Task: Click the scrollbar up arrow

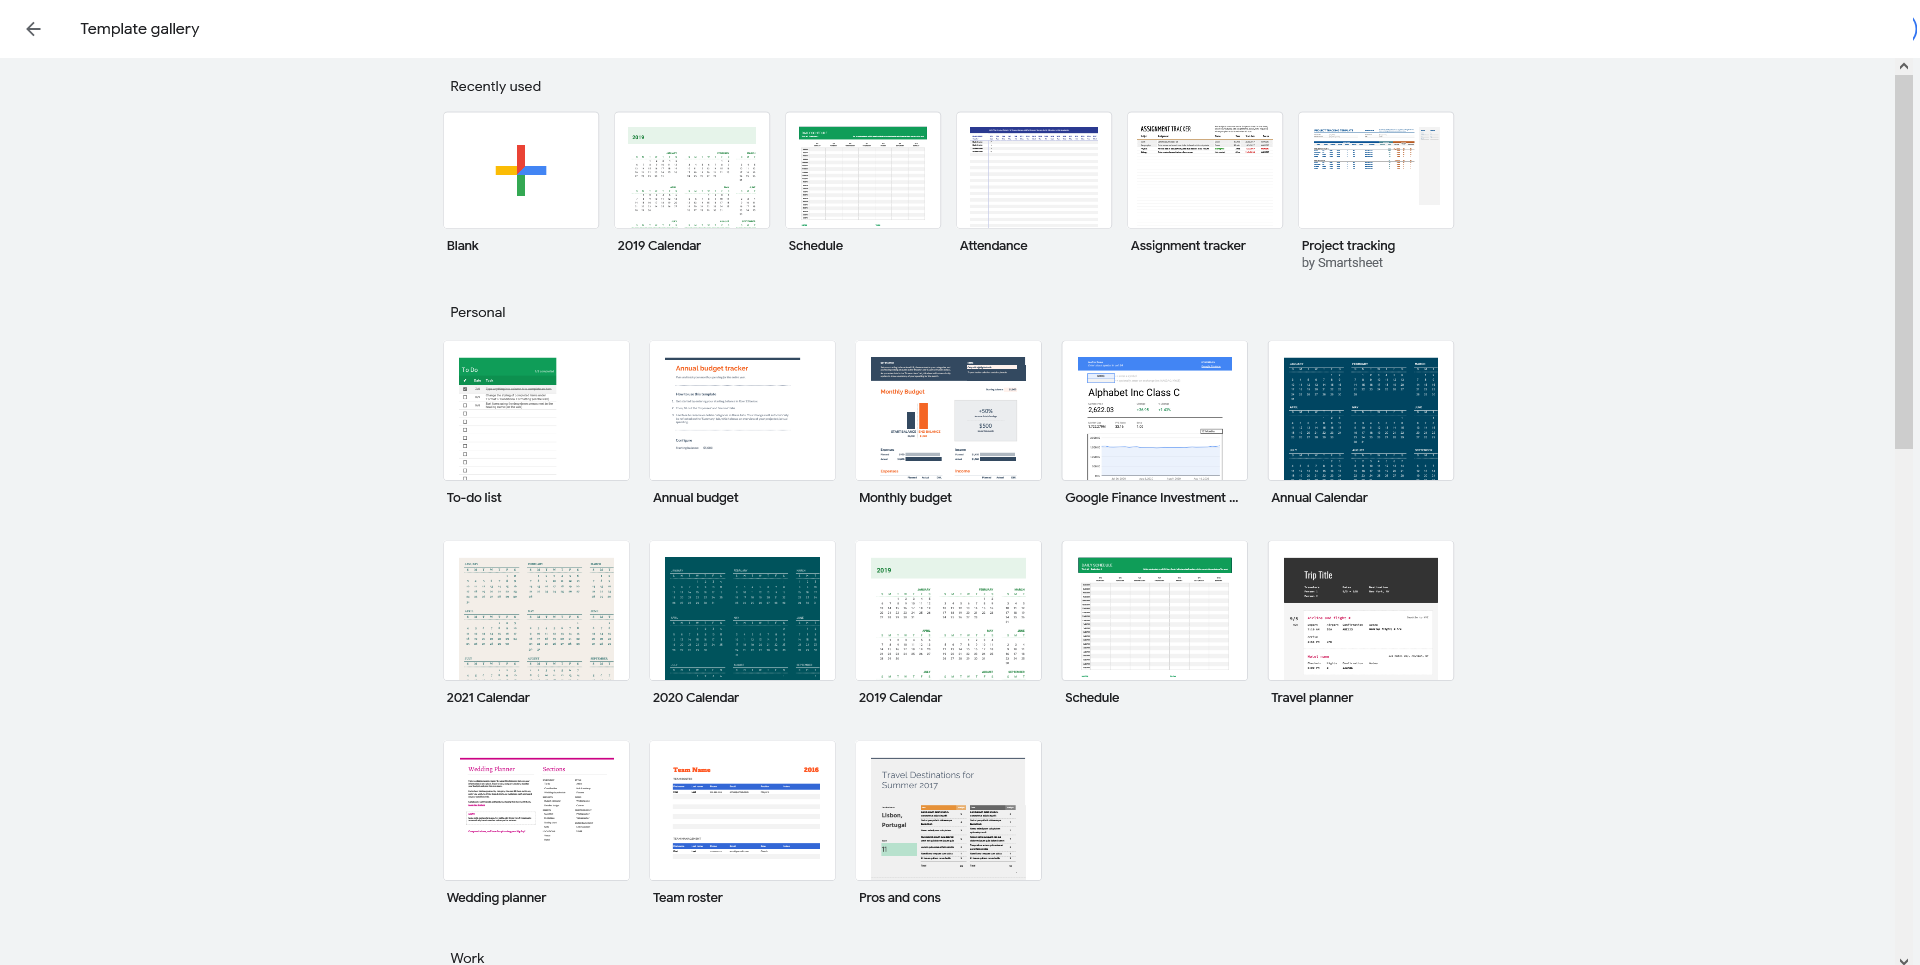Action: click(1904, 66)
